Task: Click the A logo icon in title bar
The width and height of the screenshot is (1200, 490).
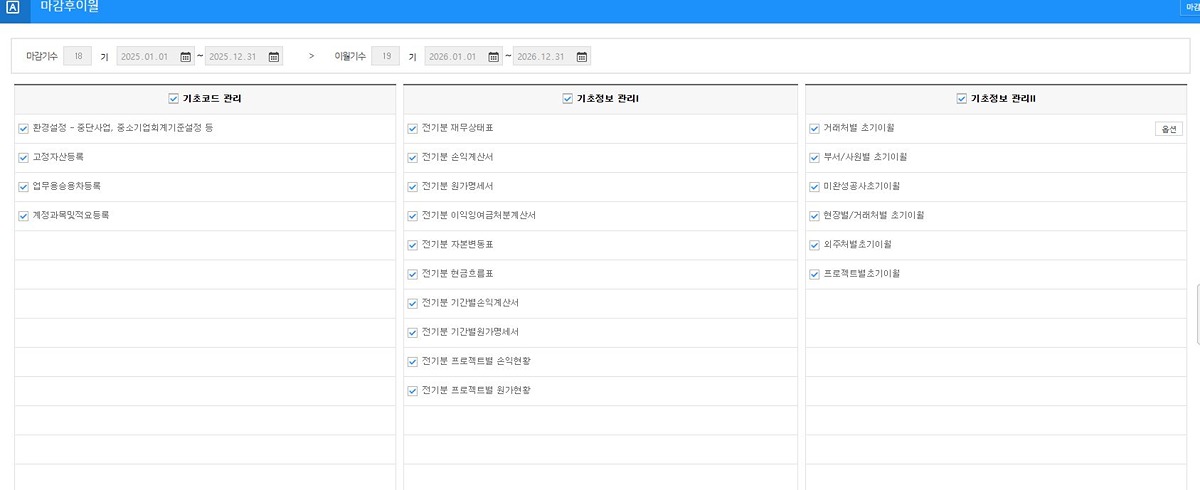Action: pos(13,7)
